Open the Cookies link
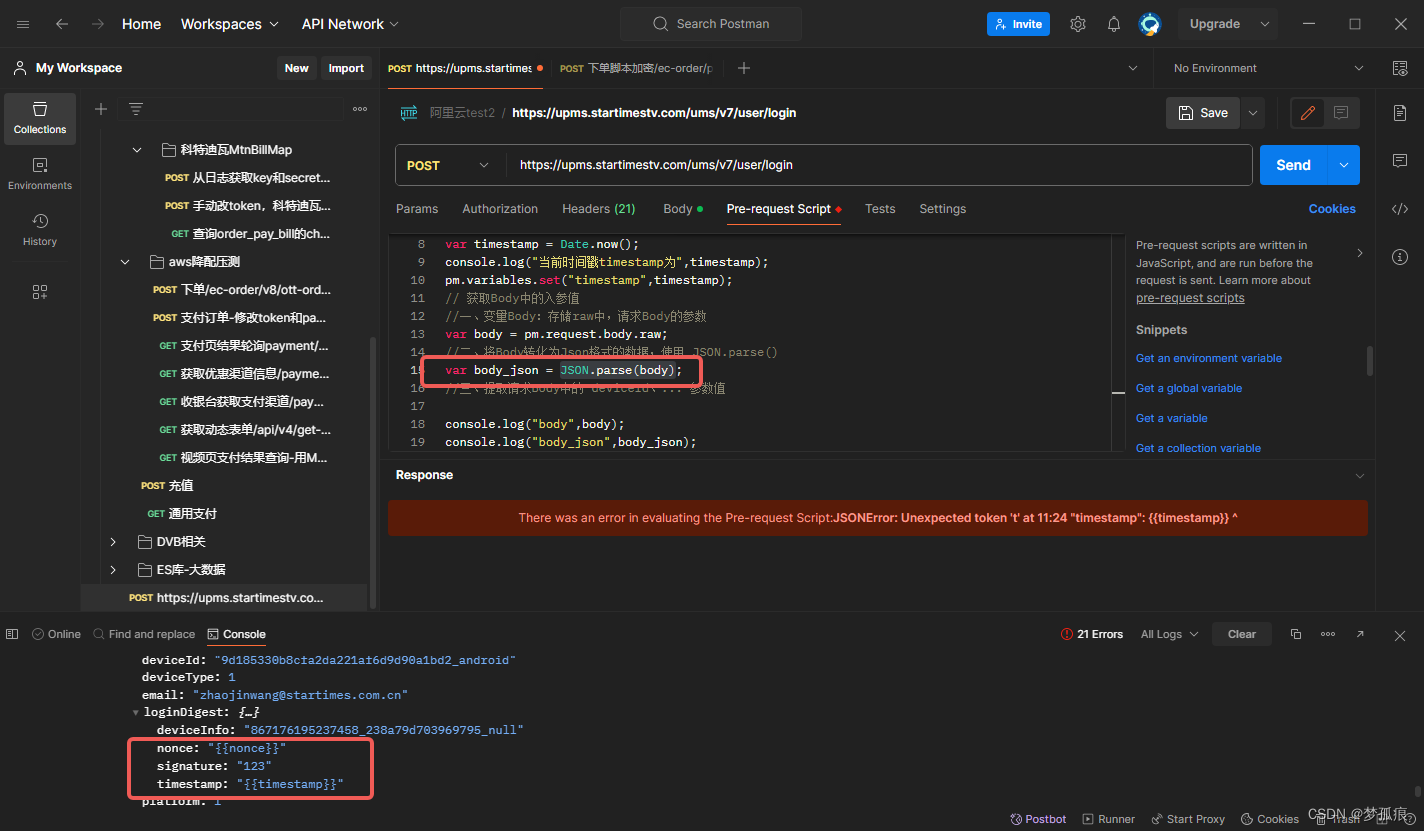The width and height of the screenshot is (1424, 831). pos(1332,209)
